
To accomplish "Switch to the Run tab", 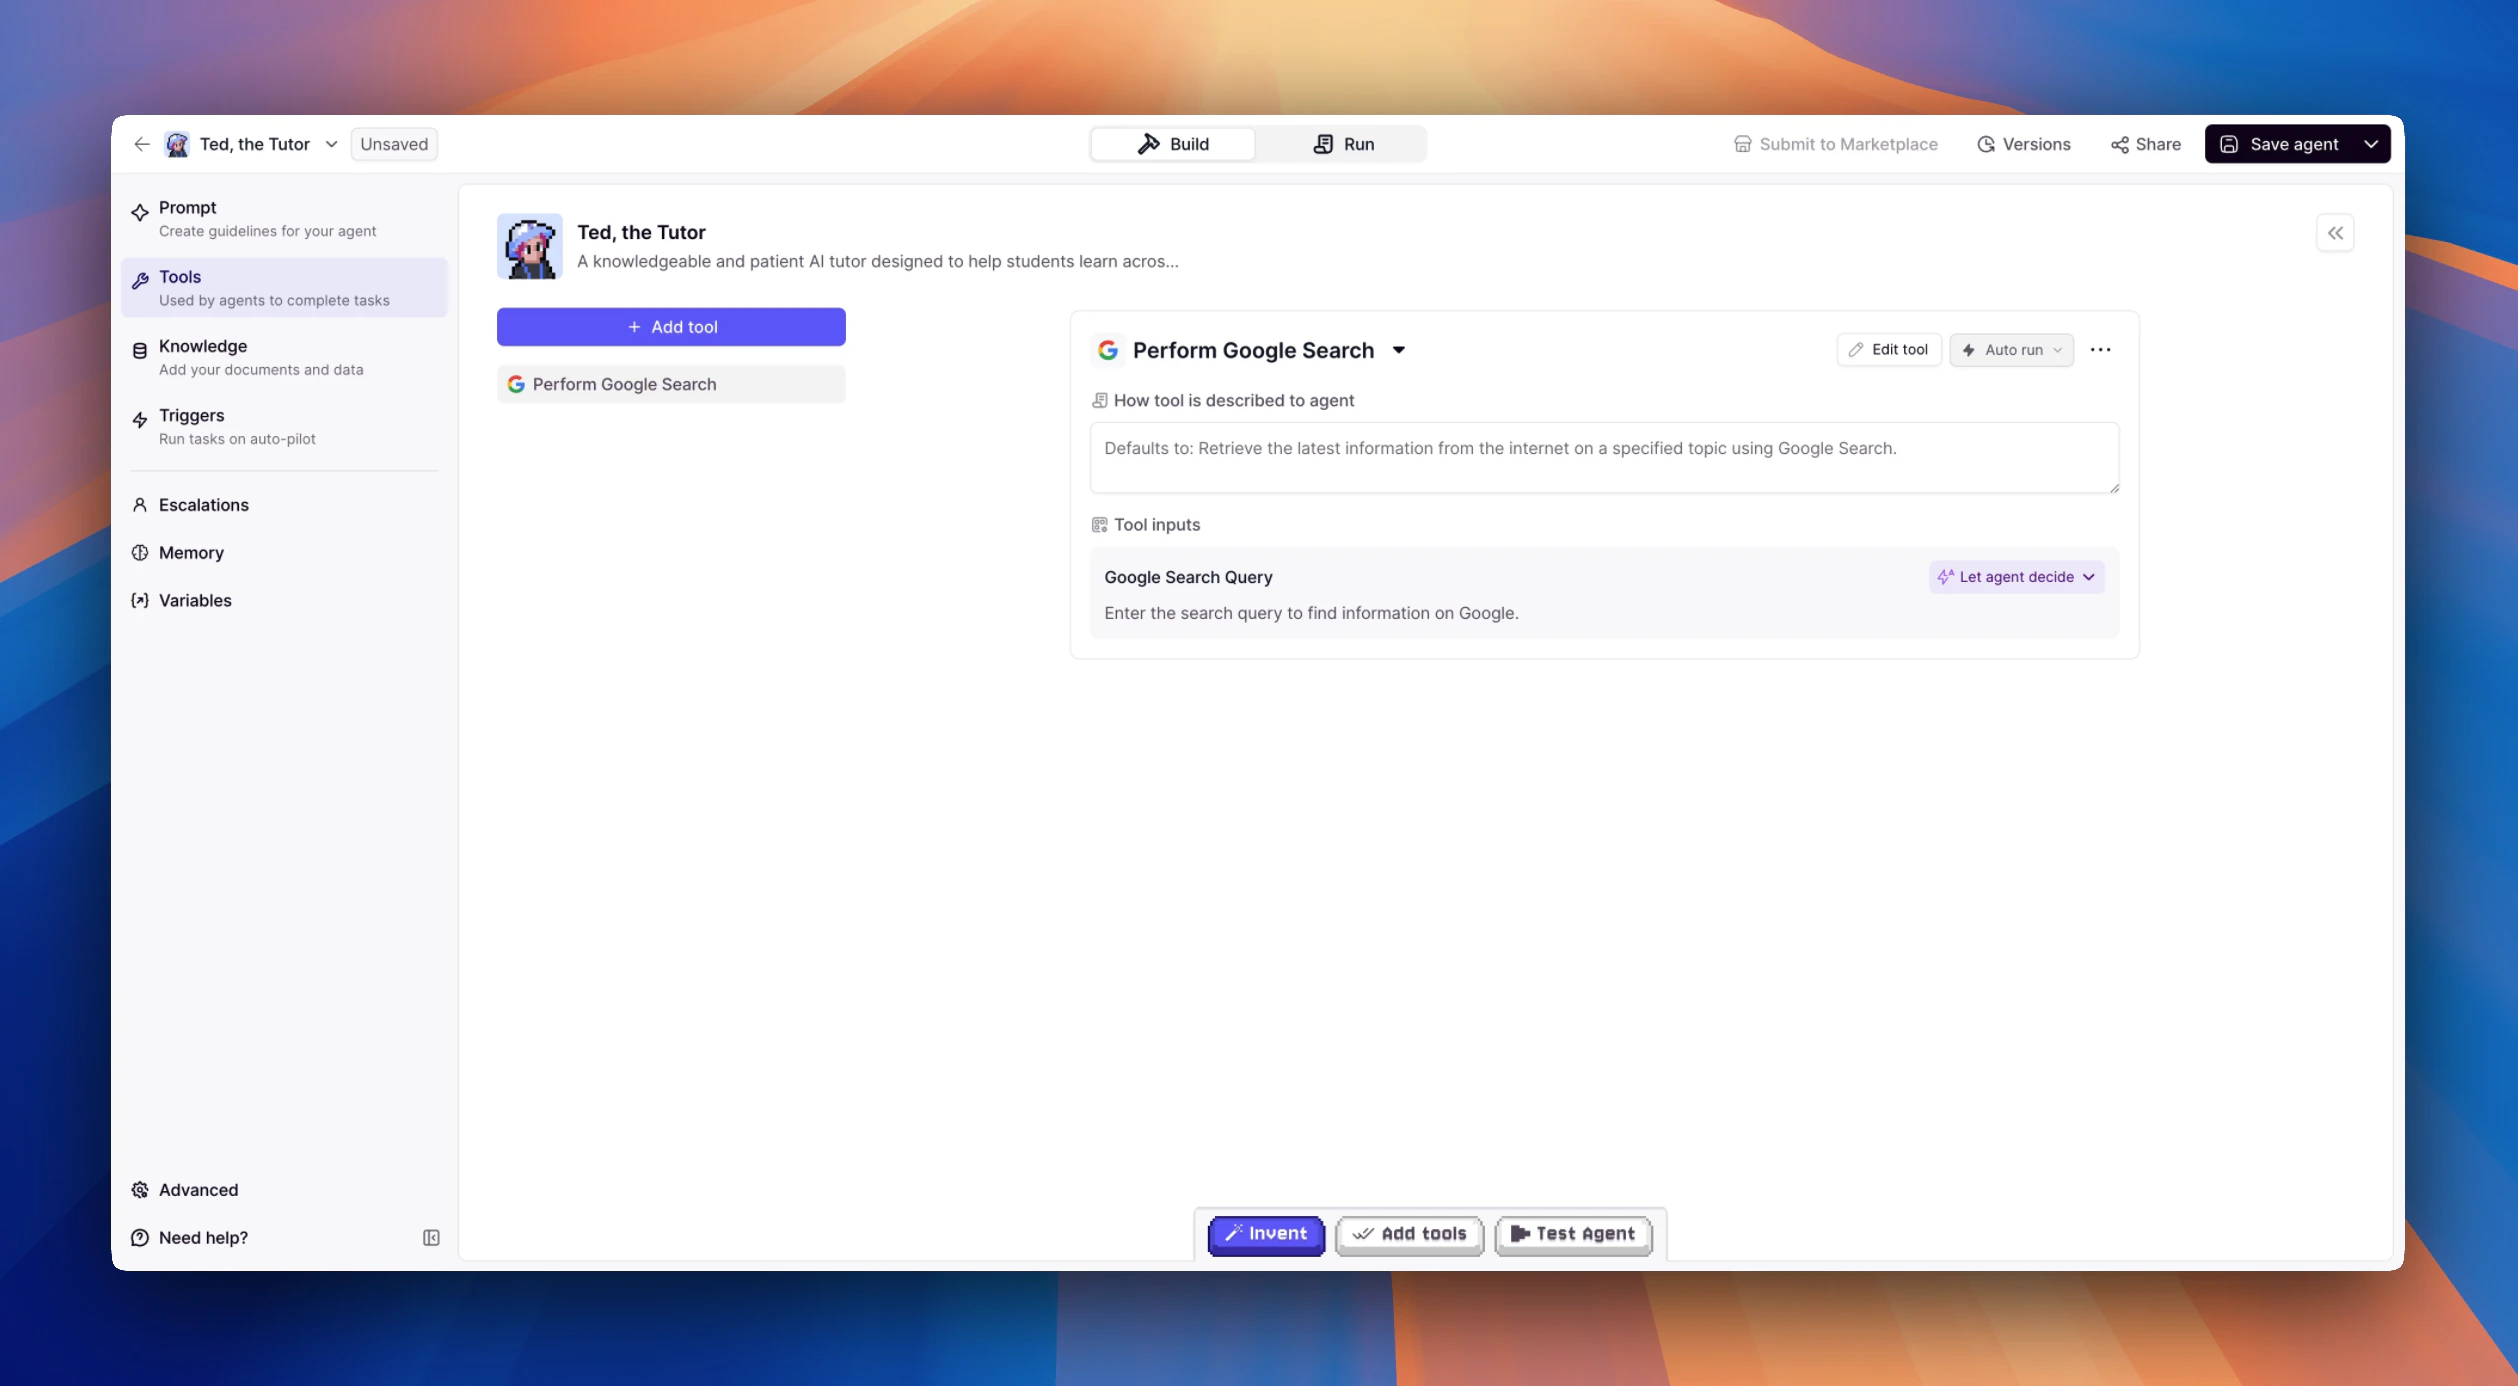I will tap(1343, 144).
